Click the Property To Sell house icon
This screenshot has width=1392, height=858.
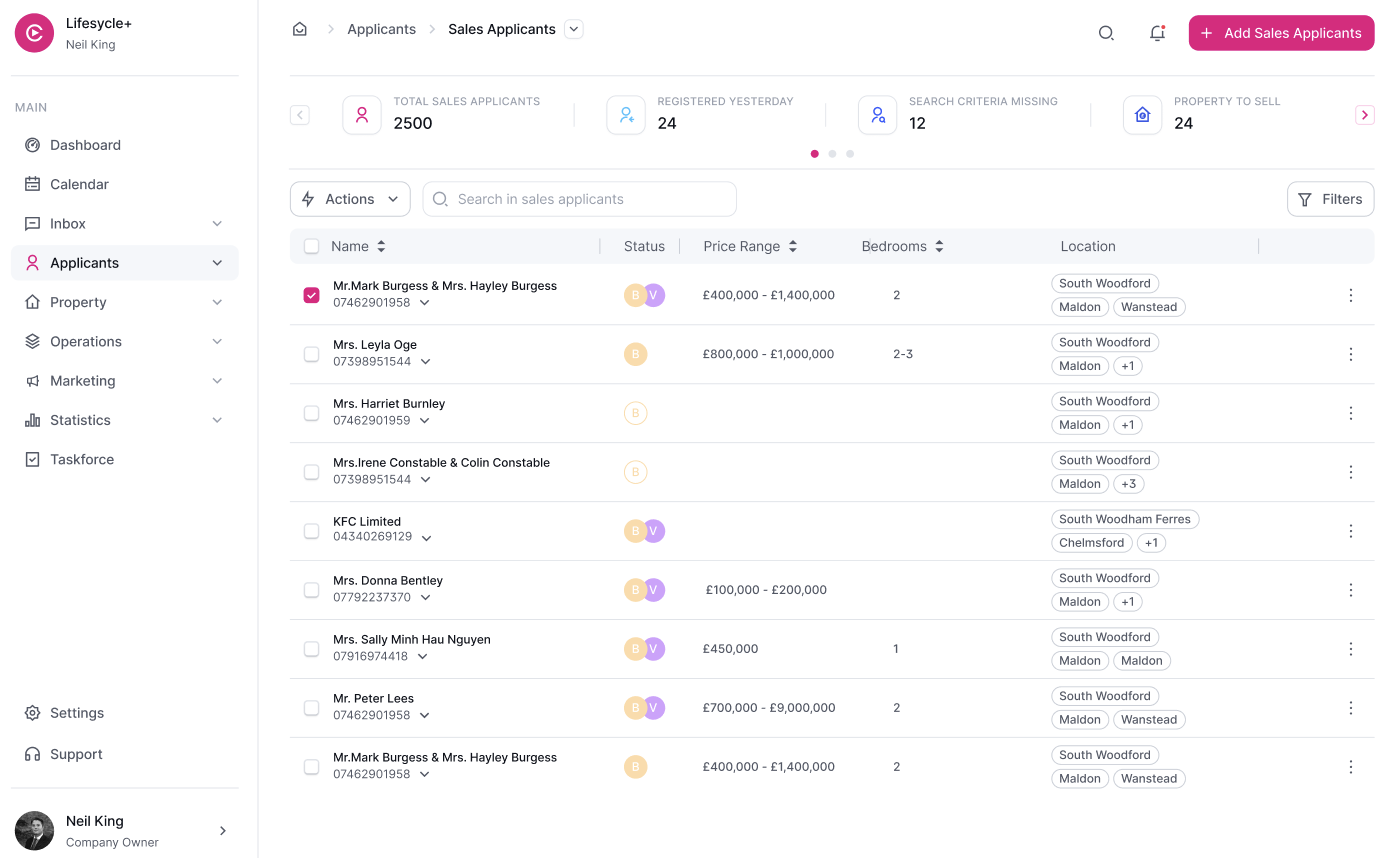[x=1142, y=114]
